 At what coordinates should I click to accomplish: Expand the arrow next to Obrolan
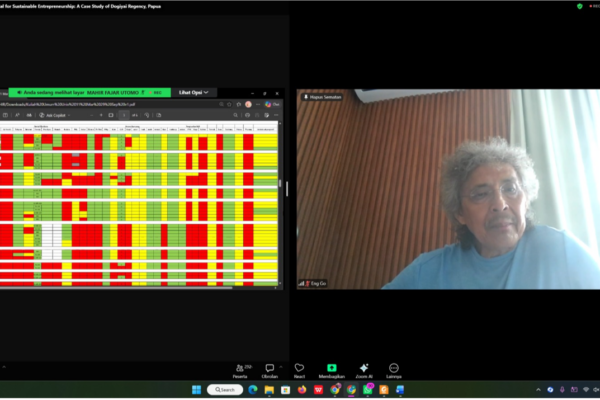[x=281, y=367]
